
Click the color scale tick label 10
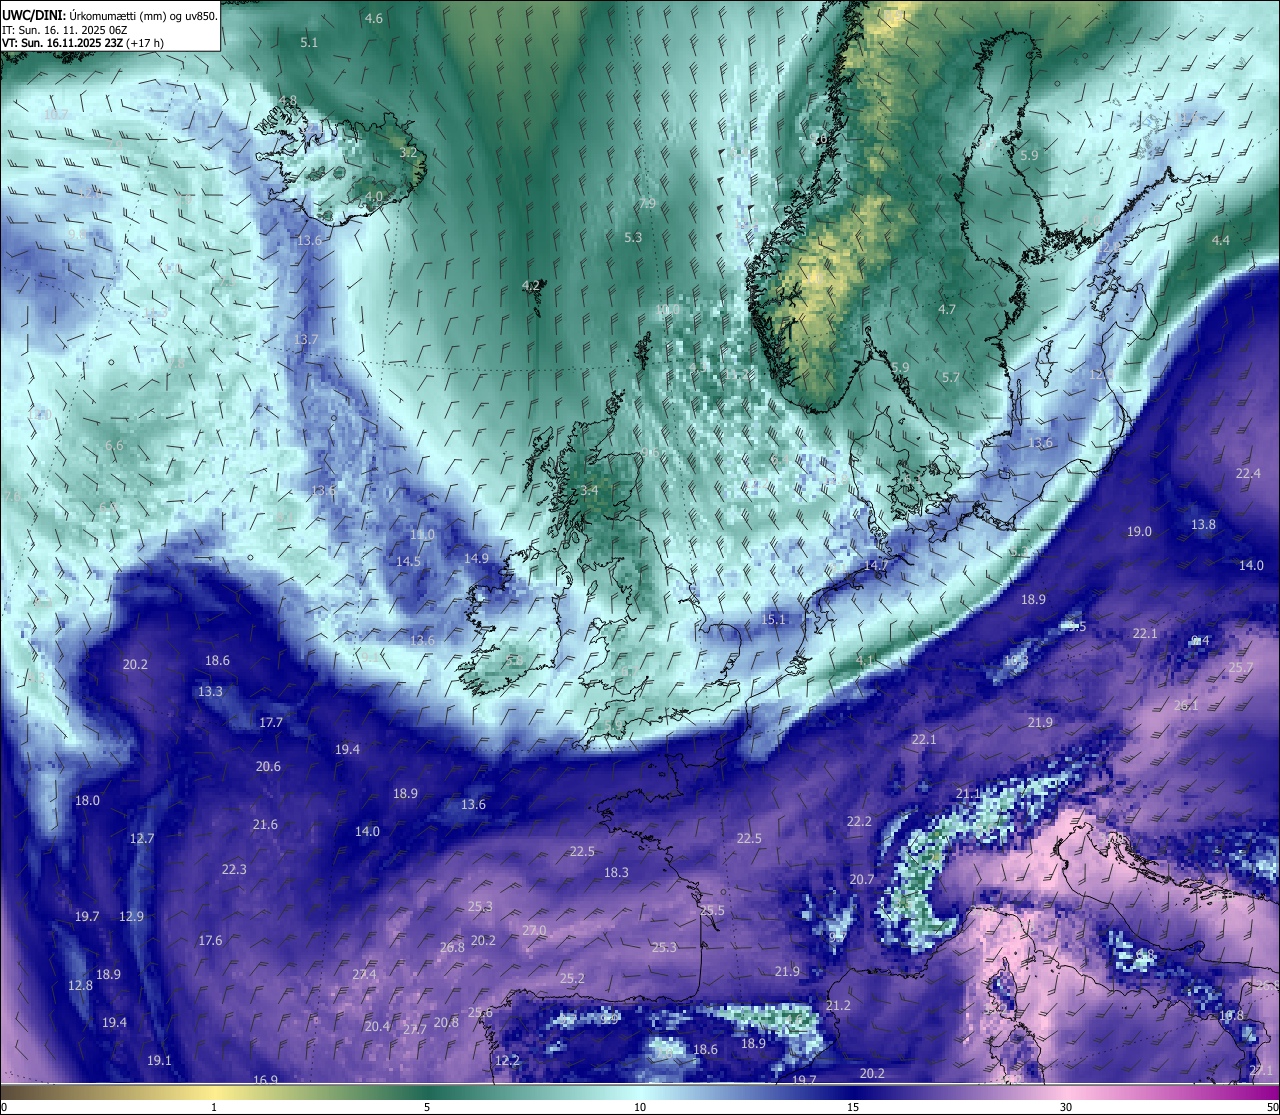click(640, 1107)
